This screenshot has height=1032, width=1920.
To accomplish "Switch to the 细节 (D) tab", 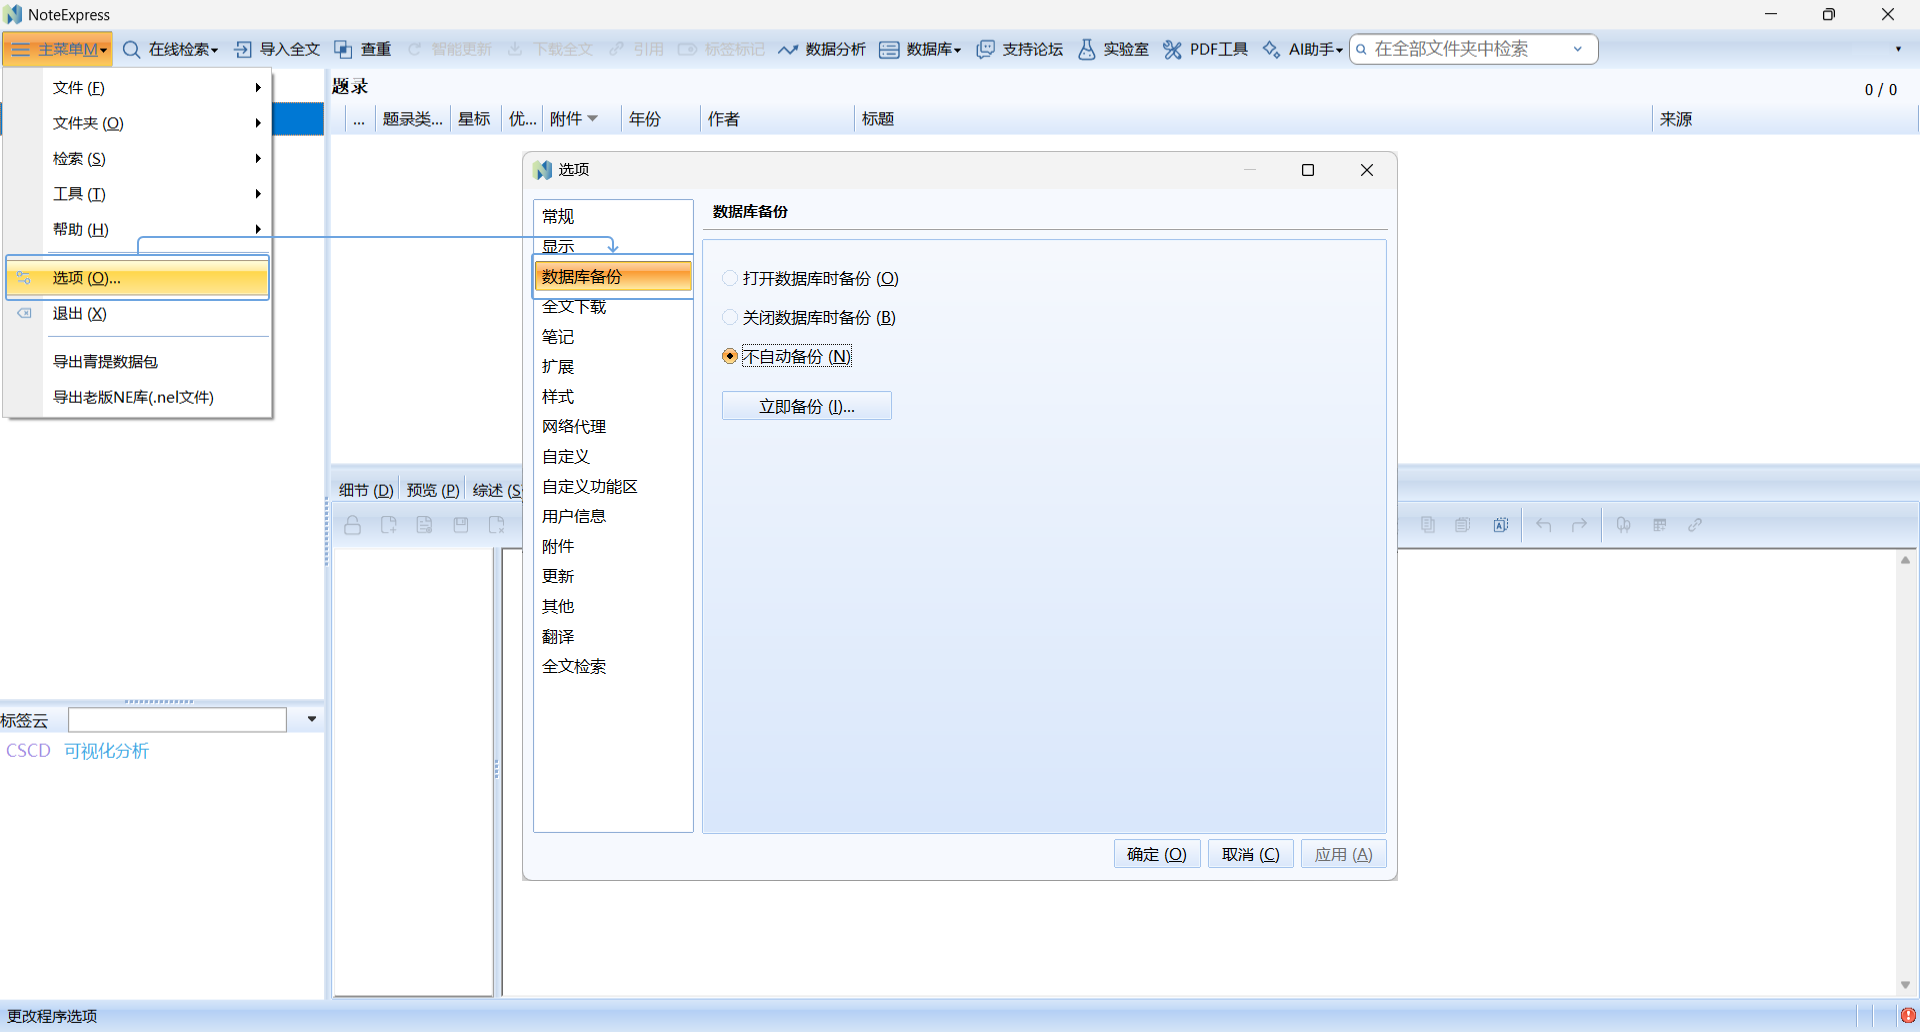I will click(x=366, y=490).
